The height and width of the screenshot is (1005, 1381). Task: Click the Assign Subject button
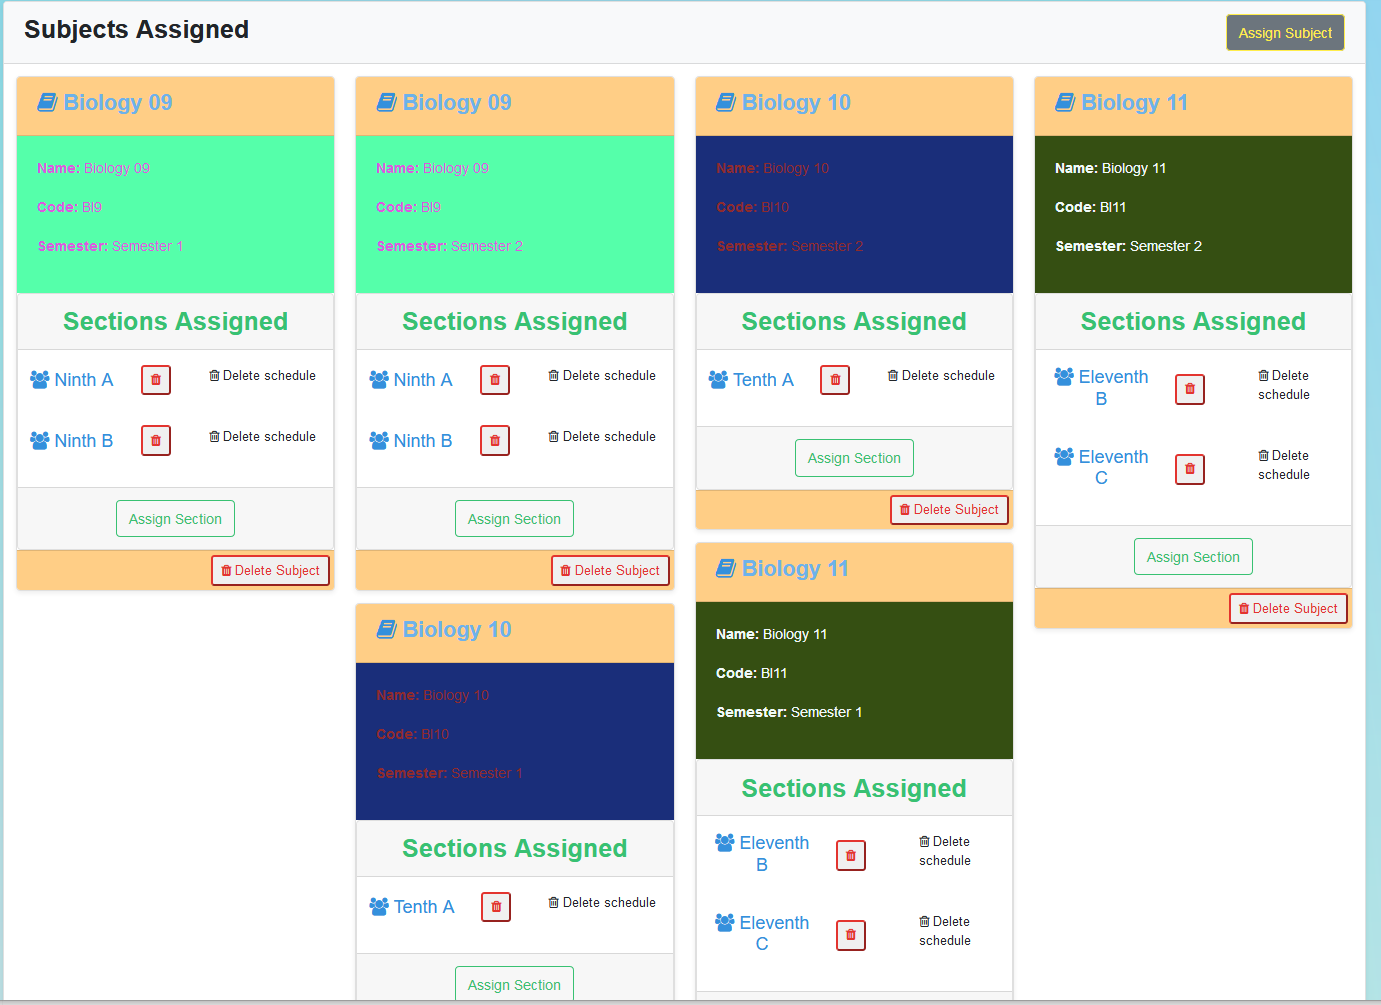coord(1285,33)
